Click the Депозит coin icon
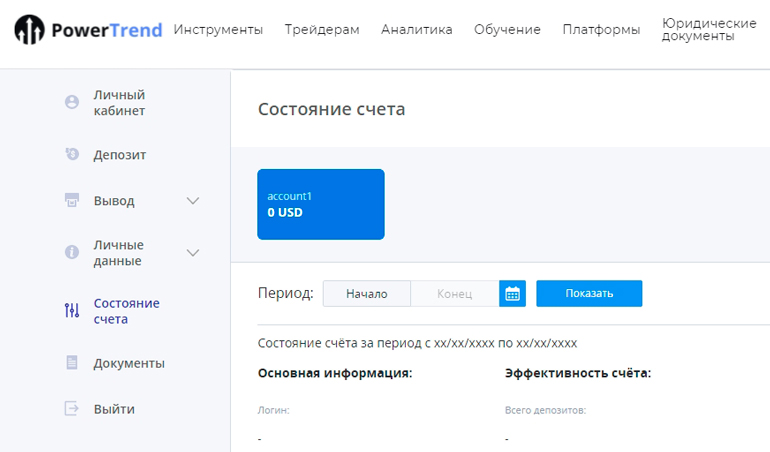Viewport: 770px width, 452px height. point(72,154)
